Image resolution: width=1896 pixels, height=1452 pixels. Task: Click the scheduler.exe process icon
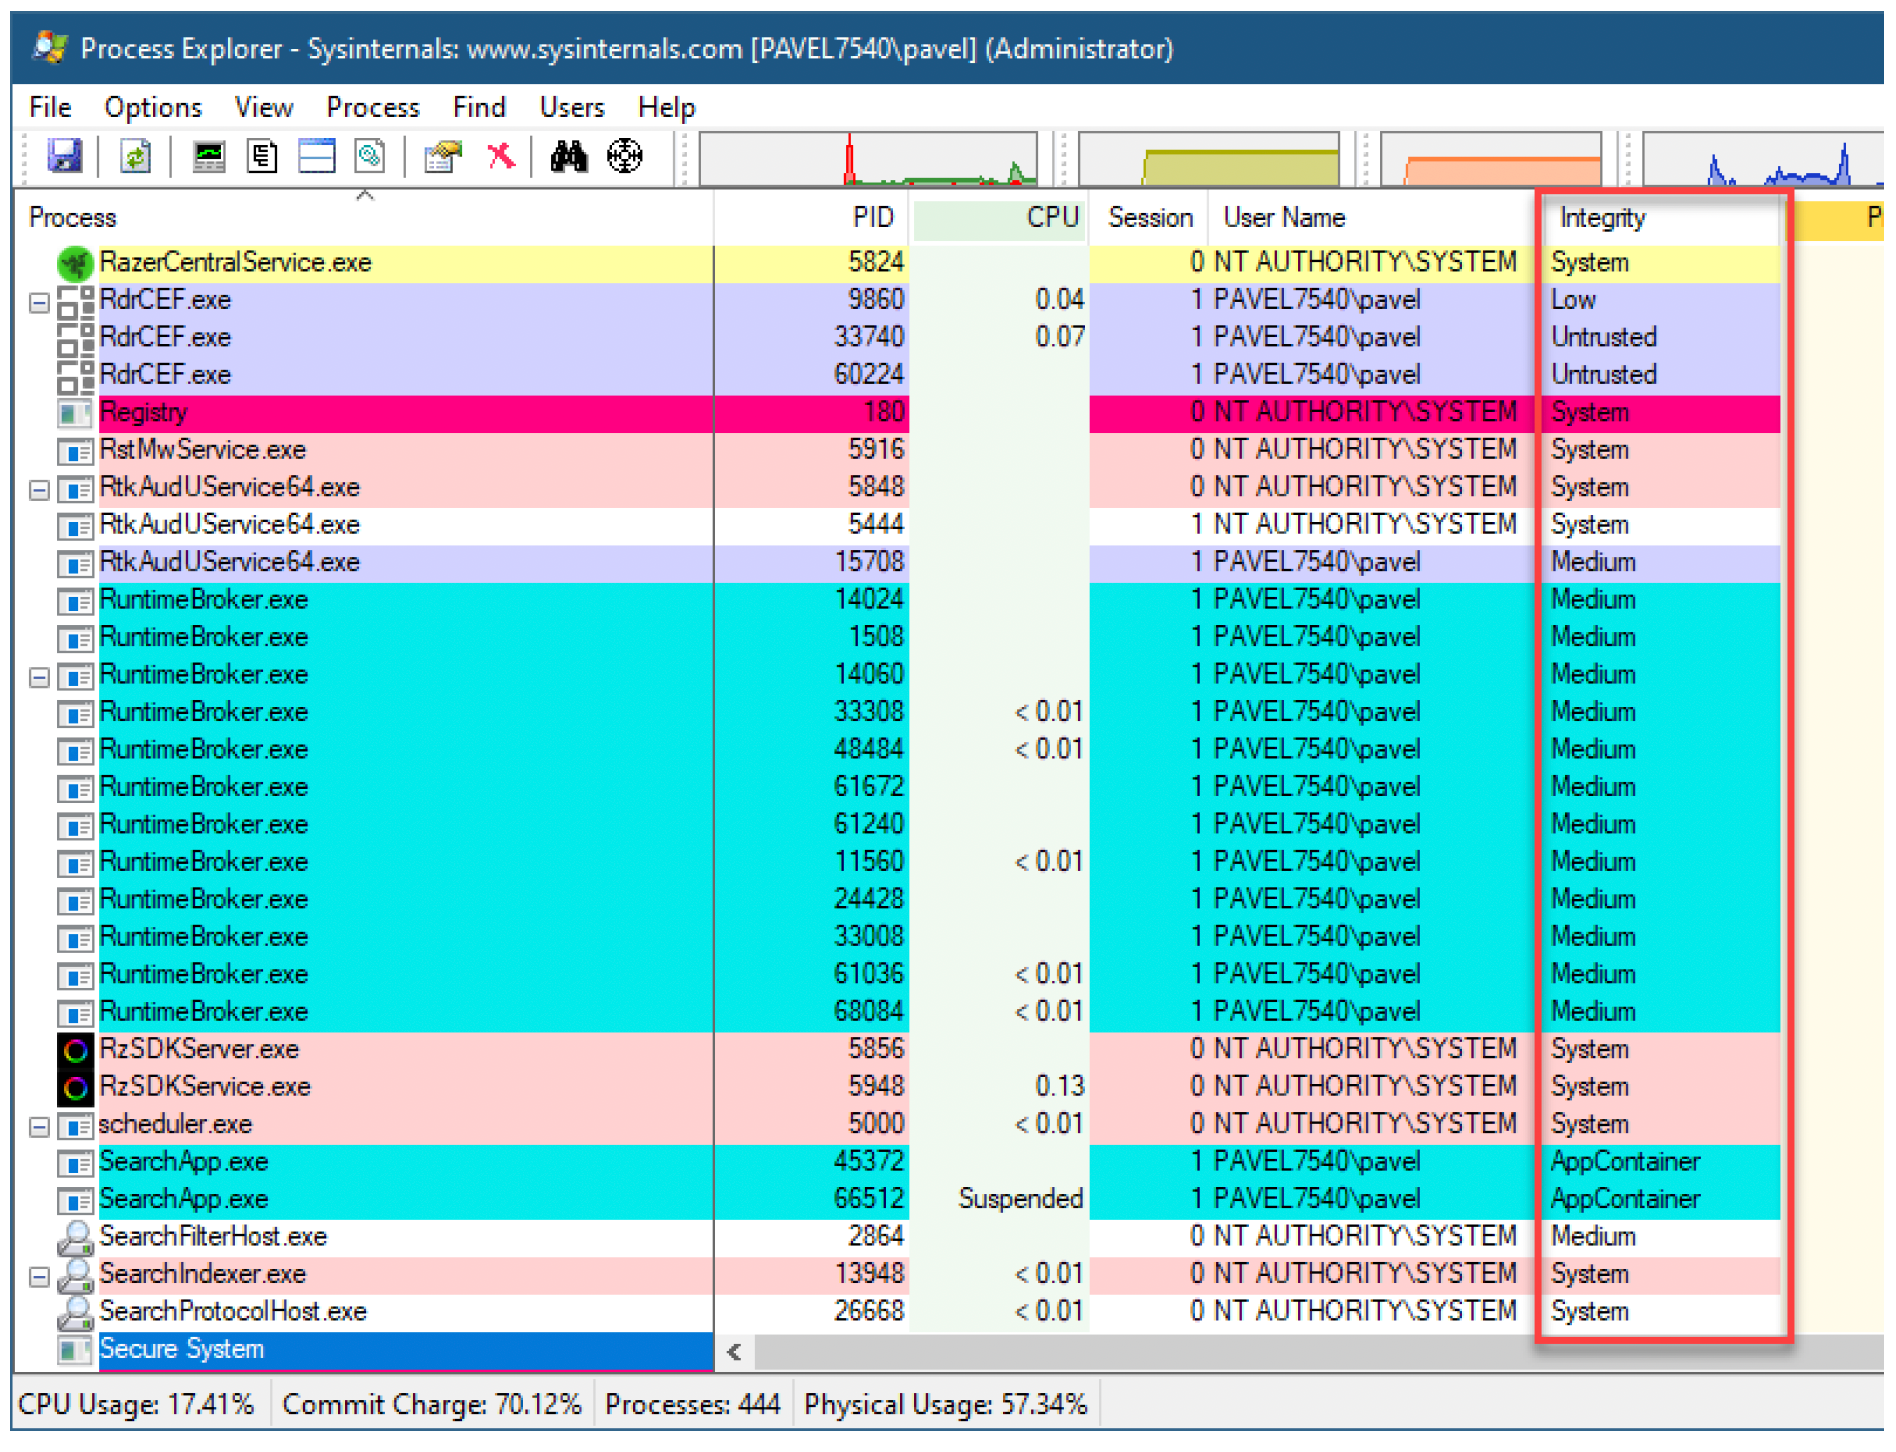75,1127
